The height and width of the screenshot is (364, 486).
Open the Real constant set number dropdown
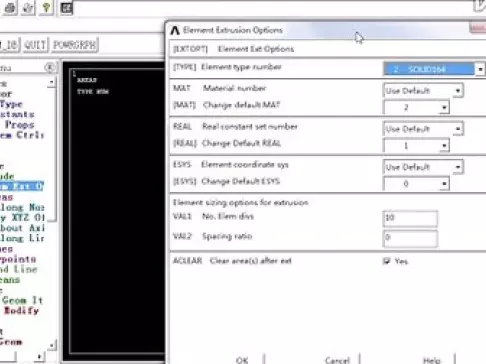[423, 129]
